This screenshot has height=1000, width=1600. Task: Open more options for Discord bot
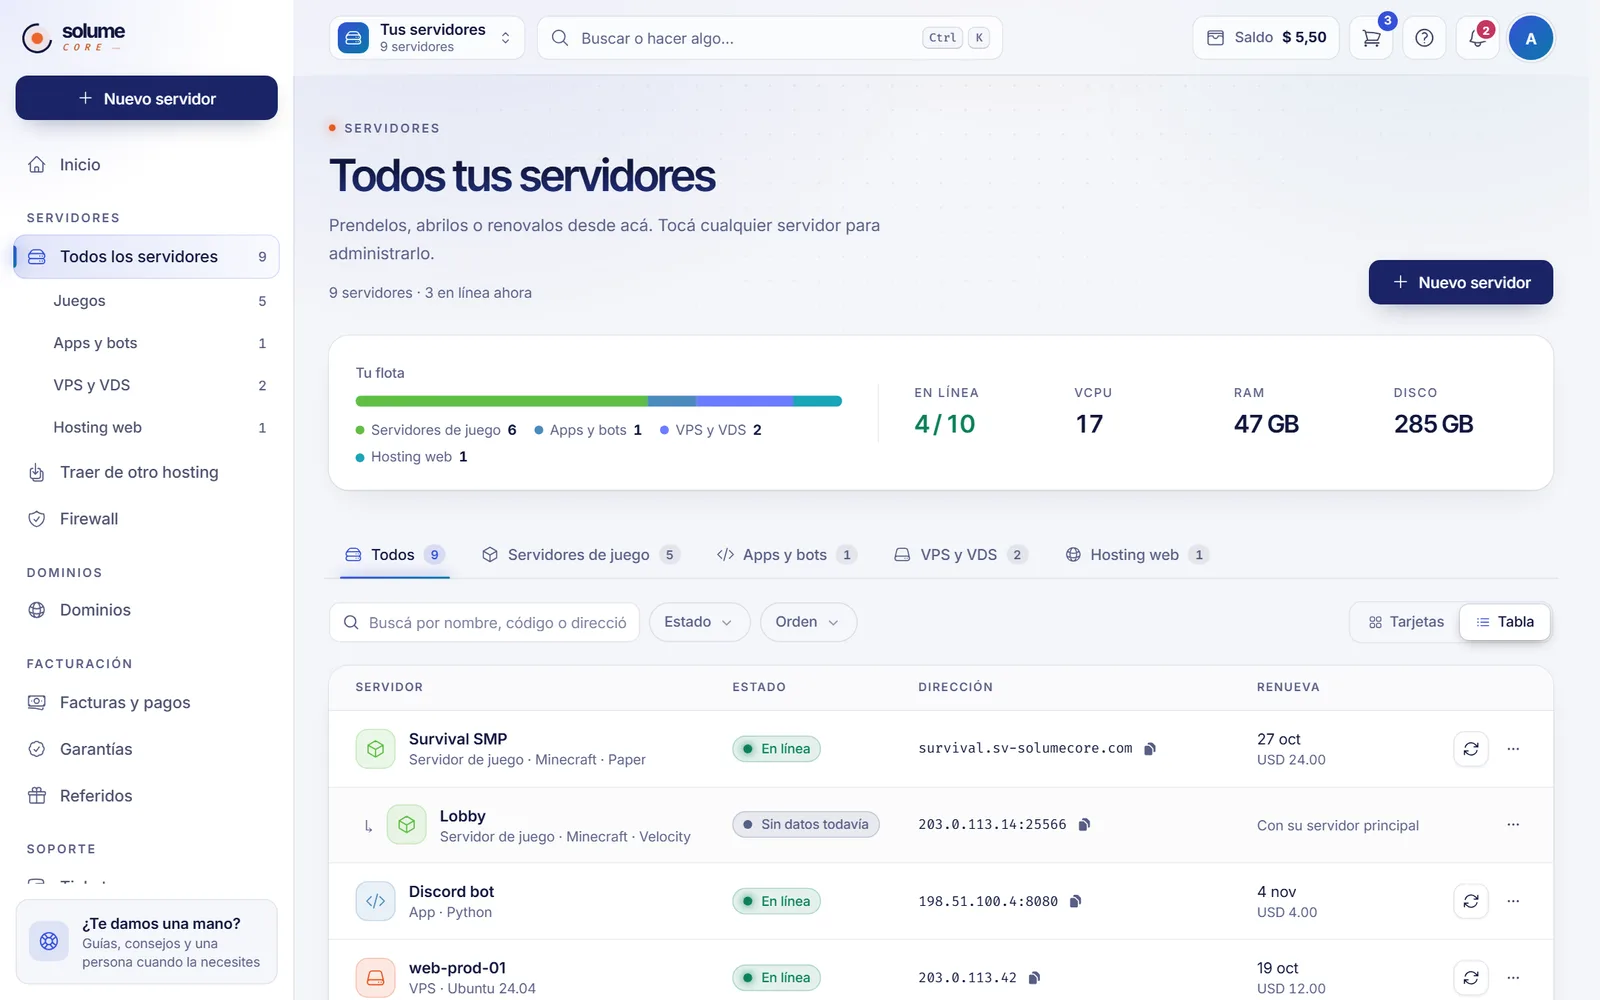pyautogui.click(x=1513, y=901)
